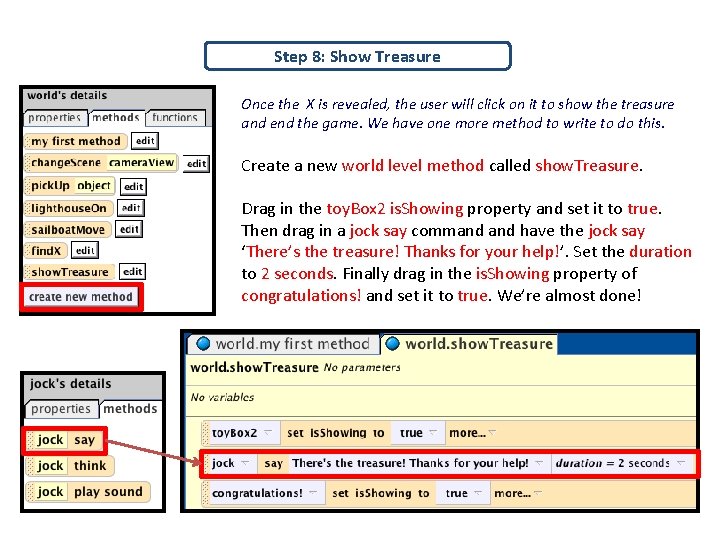
Task: Expand more options in congratulations row
Action: tap(518, 493)
